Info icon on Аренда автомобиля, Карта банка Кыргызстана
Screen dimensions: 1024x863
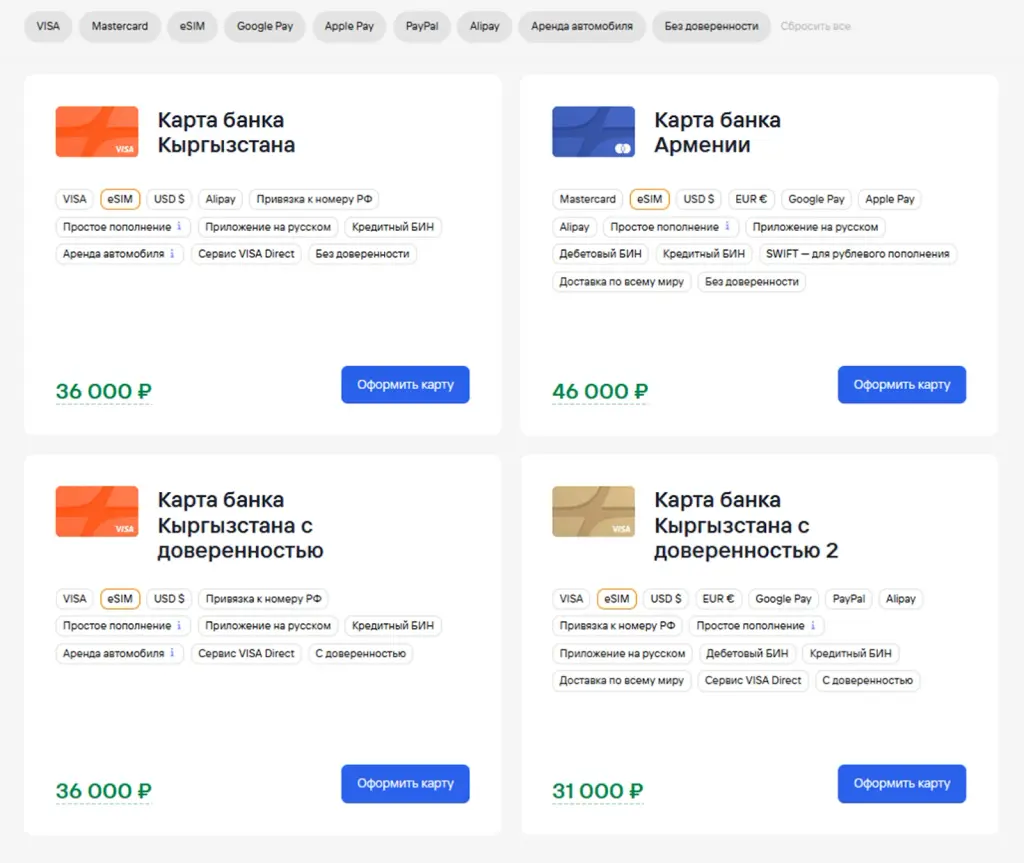tap(172, 253)
